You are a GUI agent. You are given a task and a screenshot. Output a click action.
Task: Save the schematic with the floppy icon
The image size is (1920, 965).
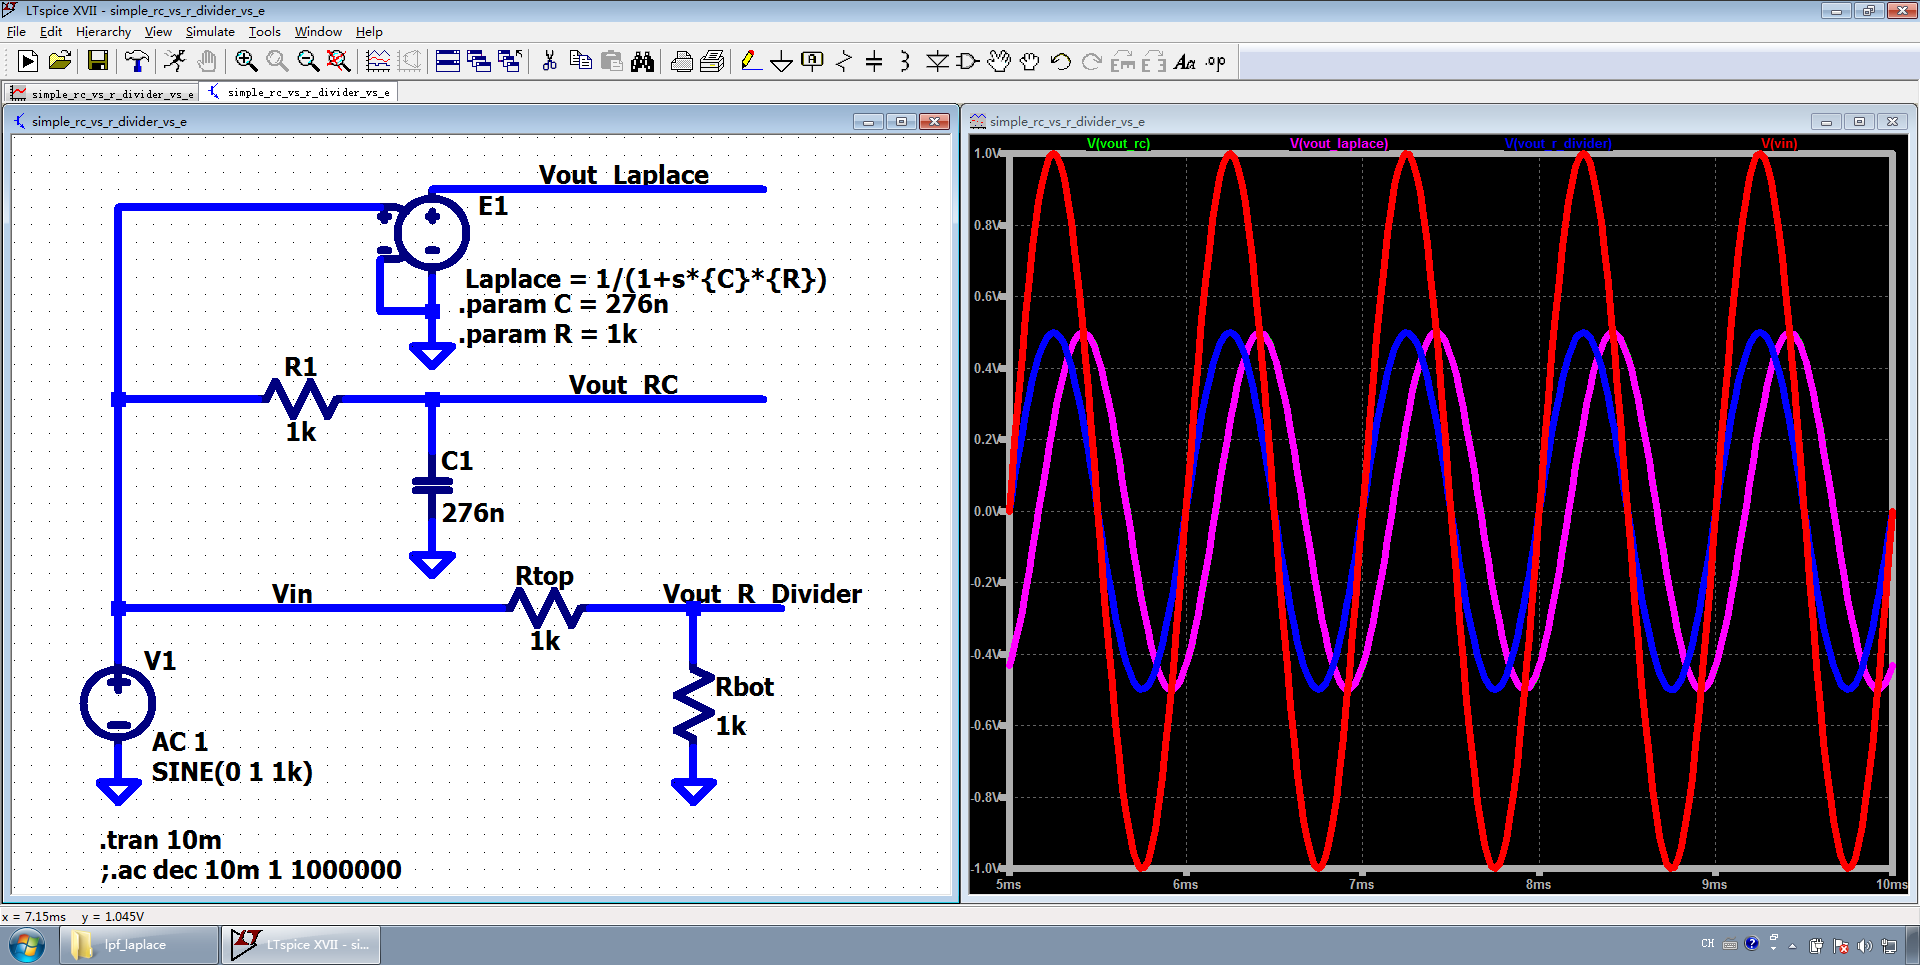click(x=97, y=62)
